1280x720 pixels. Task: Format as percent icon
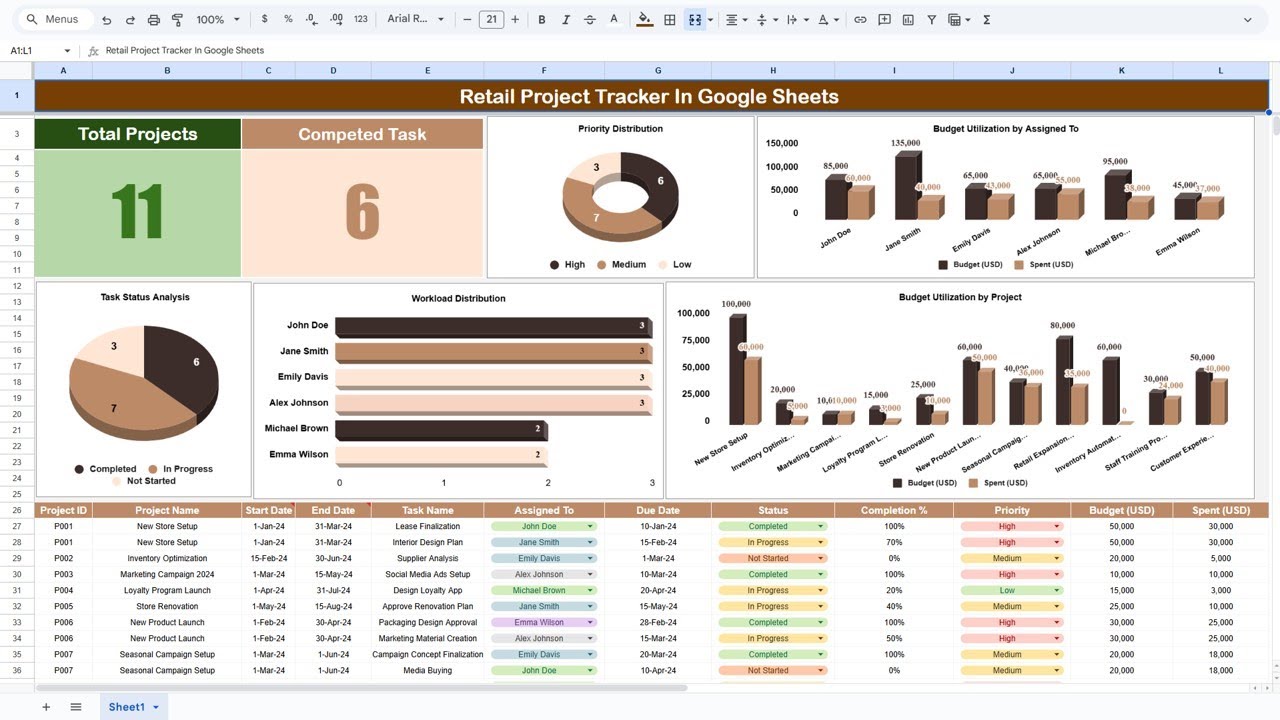(x=288, y=19)
